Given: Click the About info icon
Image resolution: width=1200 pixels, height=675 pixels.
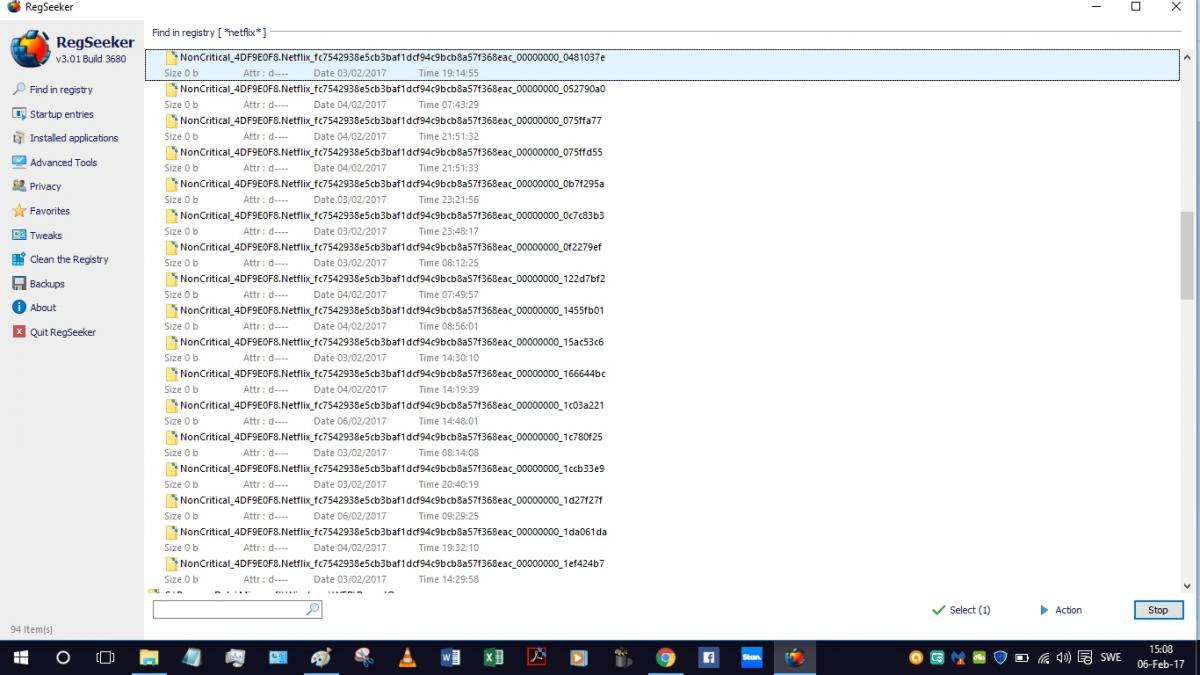Looking at the screenshot, I should click(19, 307).
